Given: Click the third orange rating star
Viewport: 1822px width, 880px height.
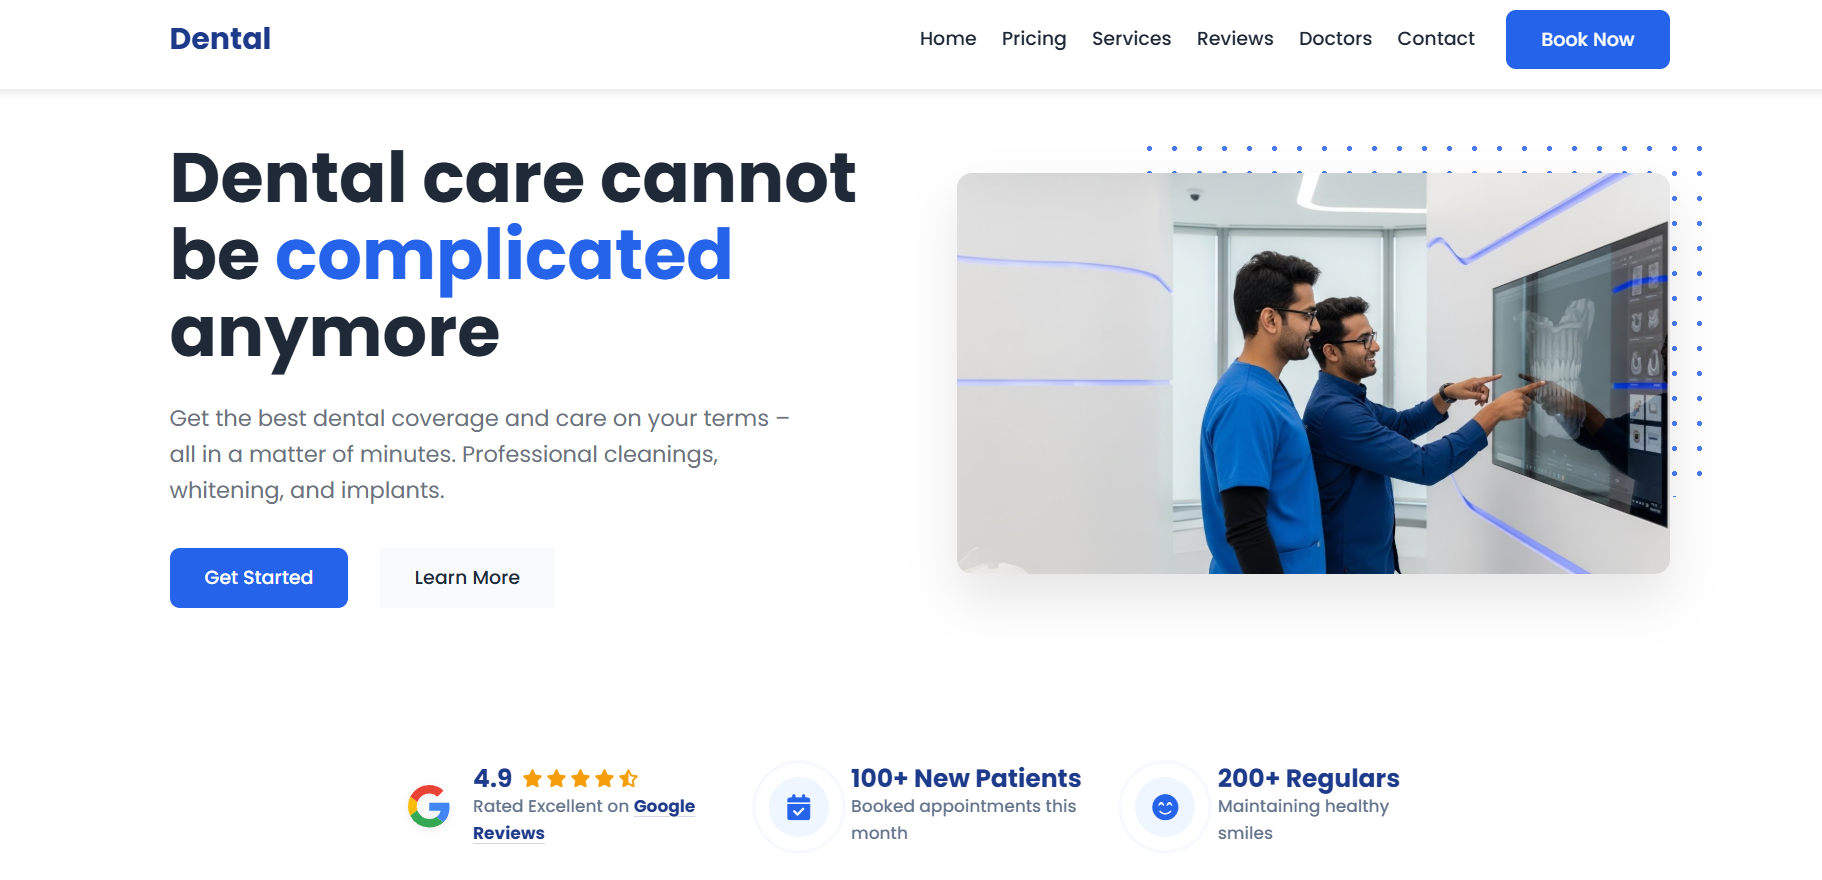Looking at the screenshot, I should 581,778.
